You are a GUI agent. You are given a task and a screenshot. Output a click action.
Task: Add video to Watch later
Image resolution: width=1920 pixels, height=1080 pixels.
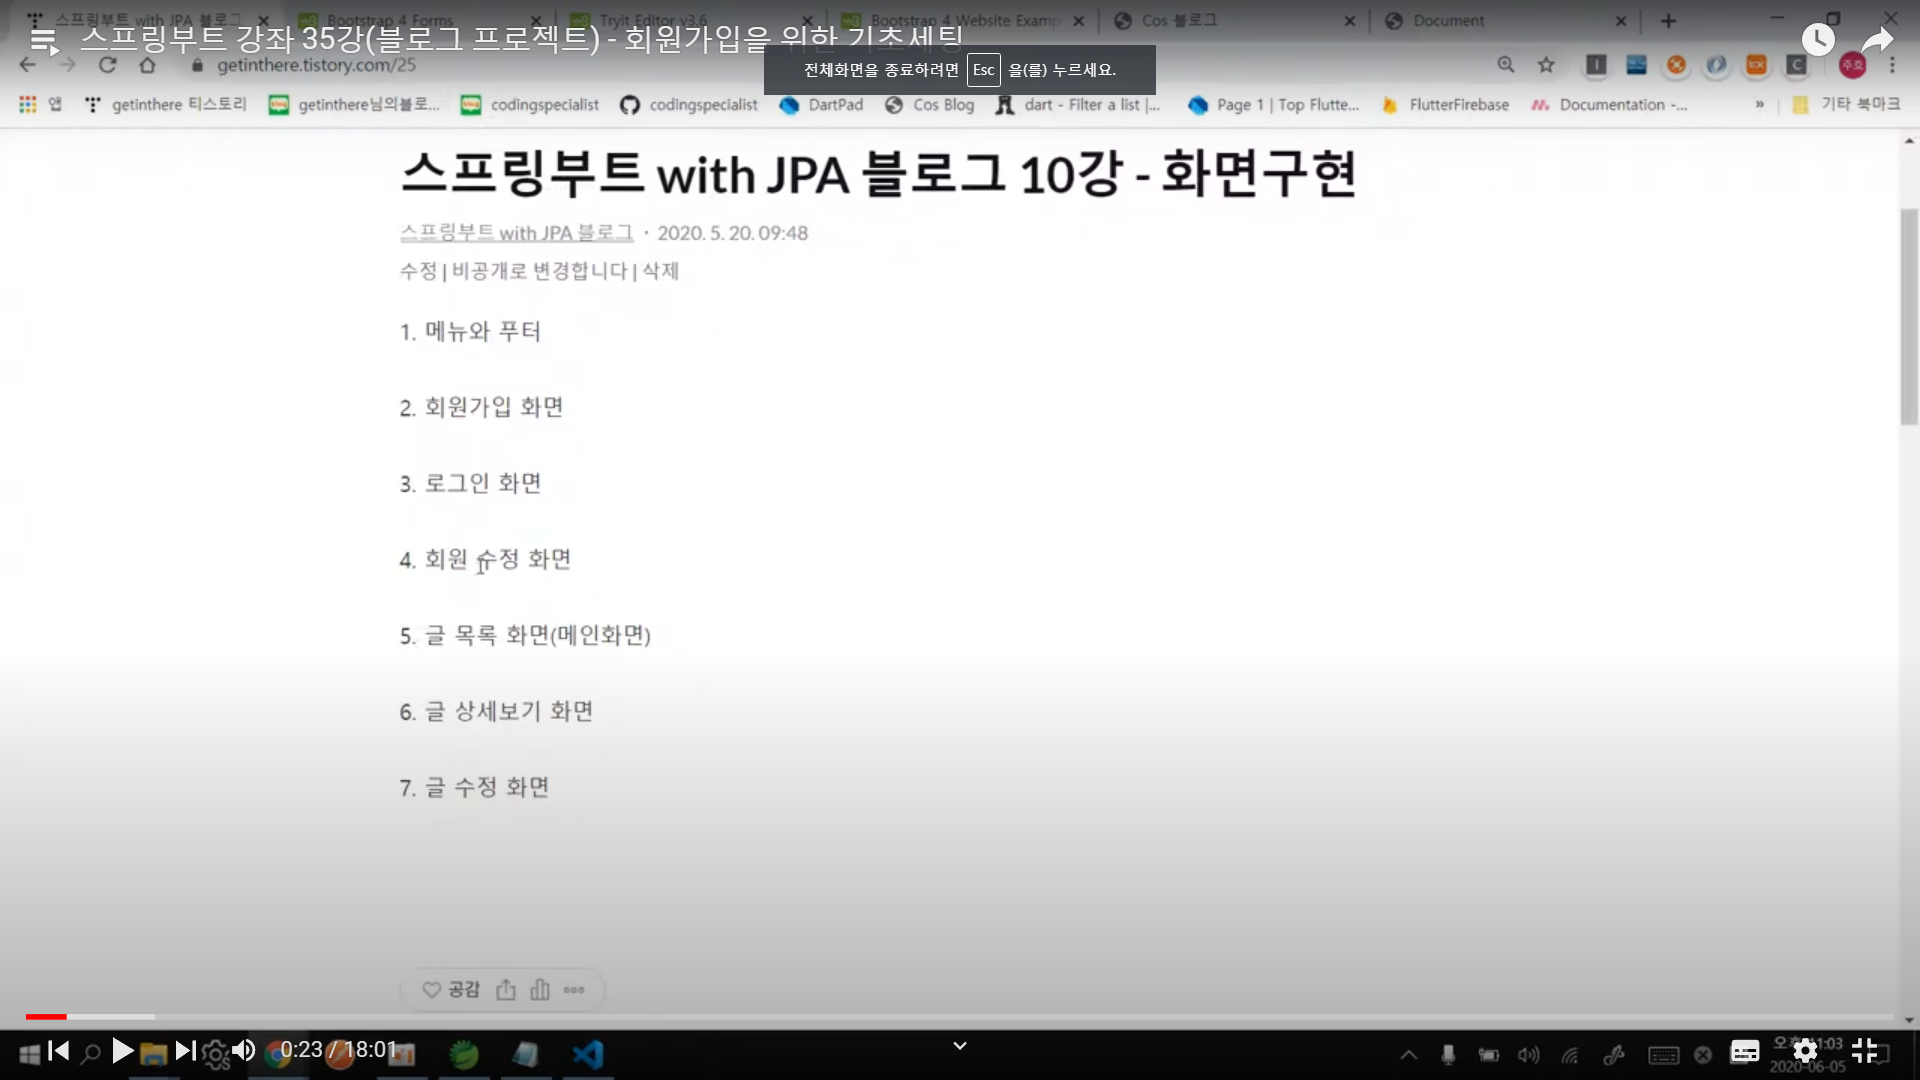tap(1817, 40)
